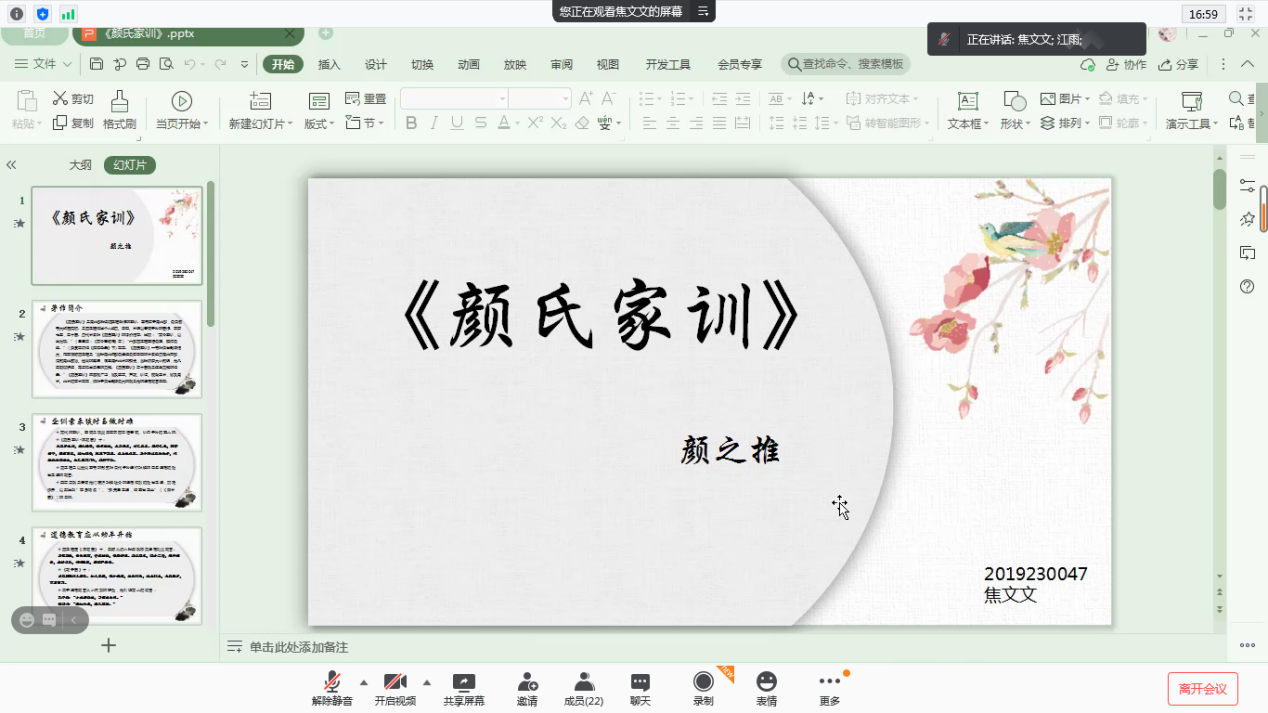Start meeting recording (录制)
This screenshot has height=713, width=1268.
[703, 683]
